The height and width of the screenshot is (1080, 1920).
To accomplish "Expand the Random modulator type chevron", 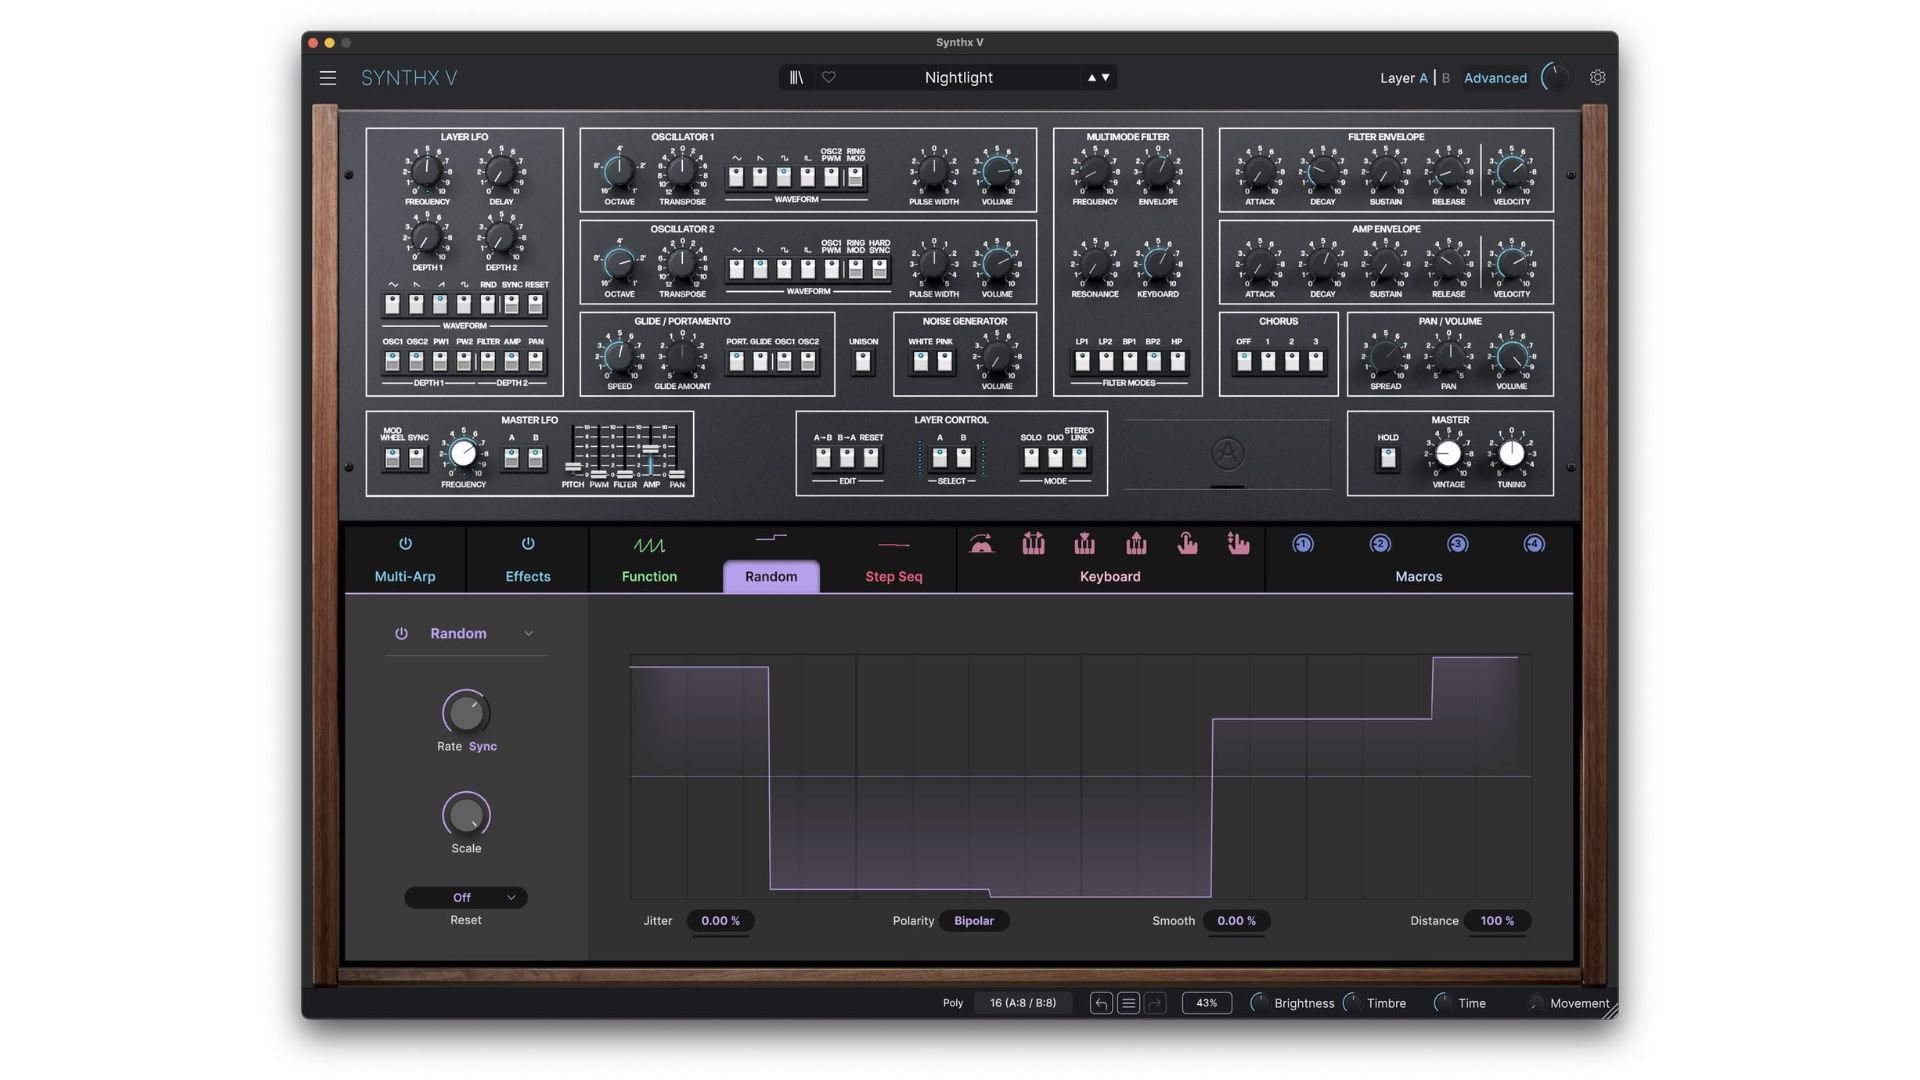I will [529, 633].
